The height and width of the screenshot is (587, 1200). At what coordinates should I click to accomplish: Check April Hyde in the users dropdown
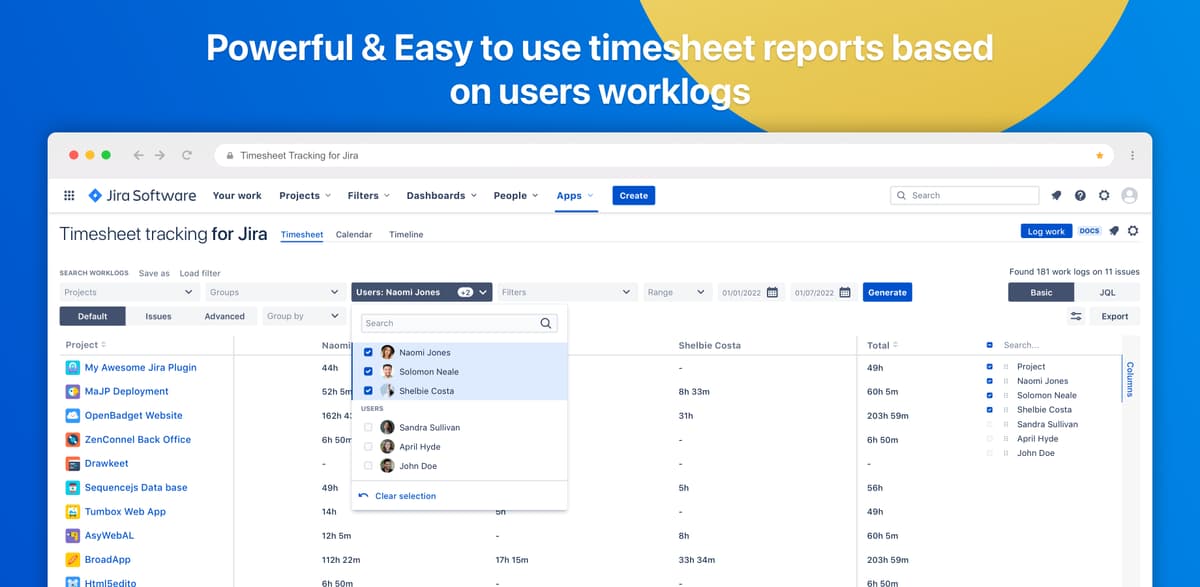[368, 447]
